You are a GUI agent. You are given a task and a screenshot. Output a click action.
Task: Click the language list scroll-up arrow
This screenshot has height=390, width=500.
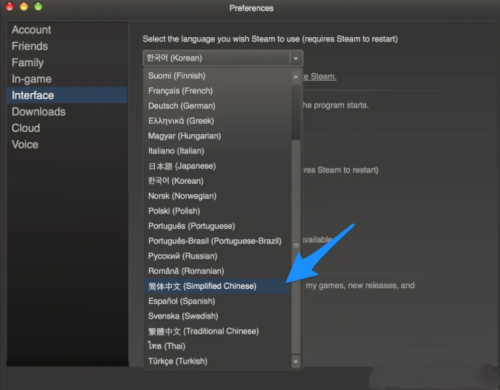click(x=296, y=77)
